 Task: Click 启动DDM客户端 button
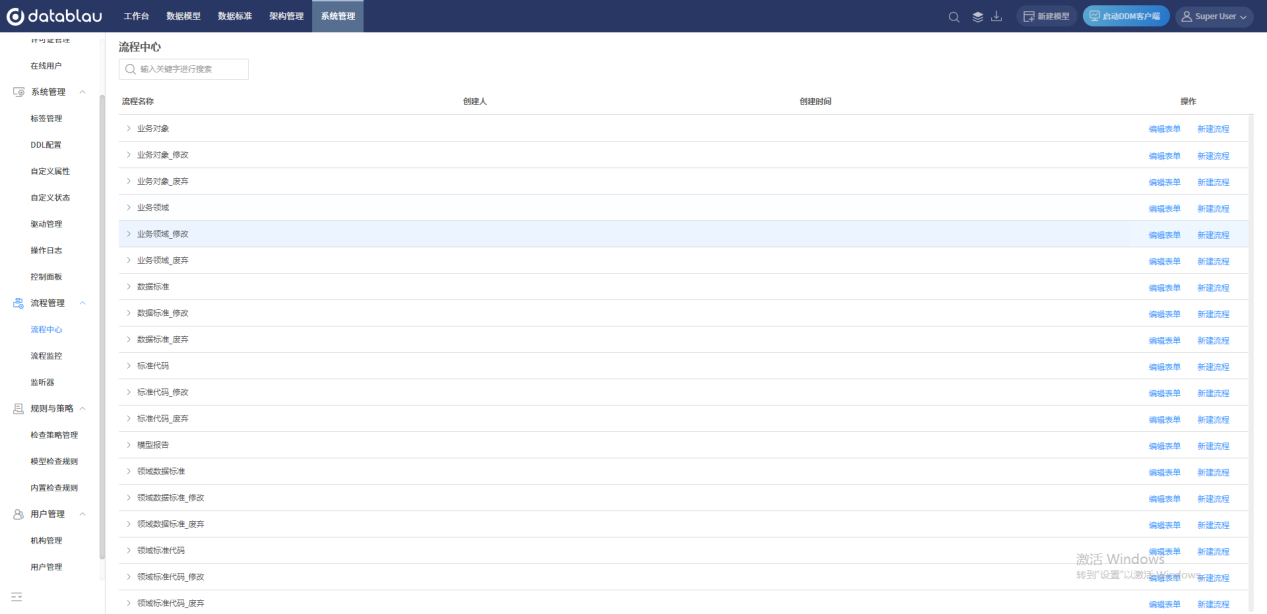tap(1126, 16)
